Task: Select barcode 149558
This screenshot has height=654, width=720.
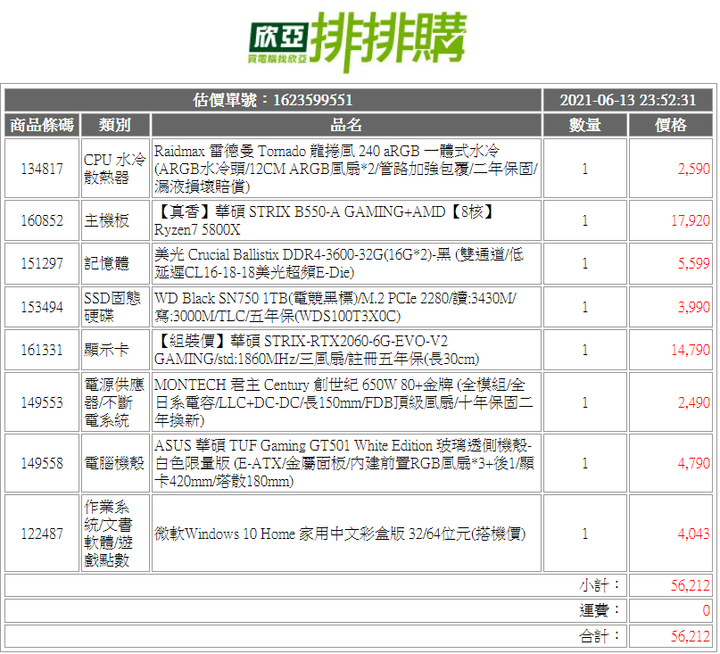Action: 42,463
